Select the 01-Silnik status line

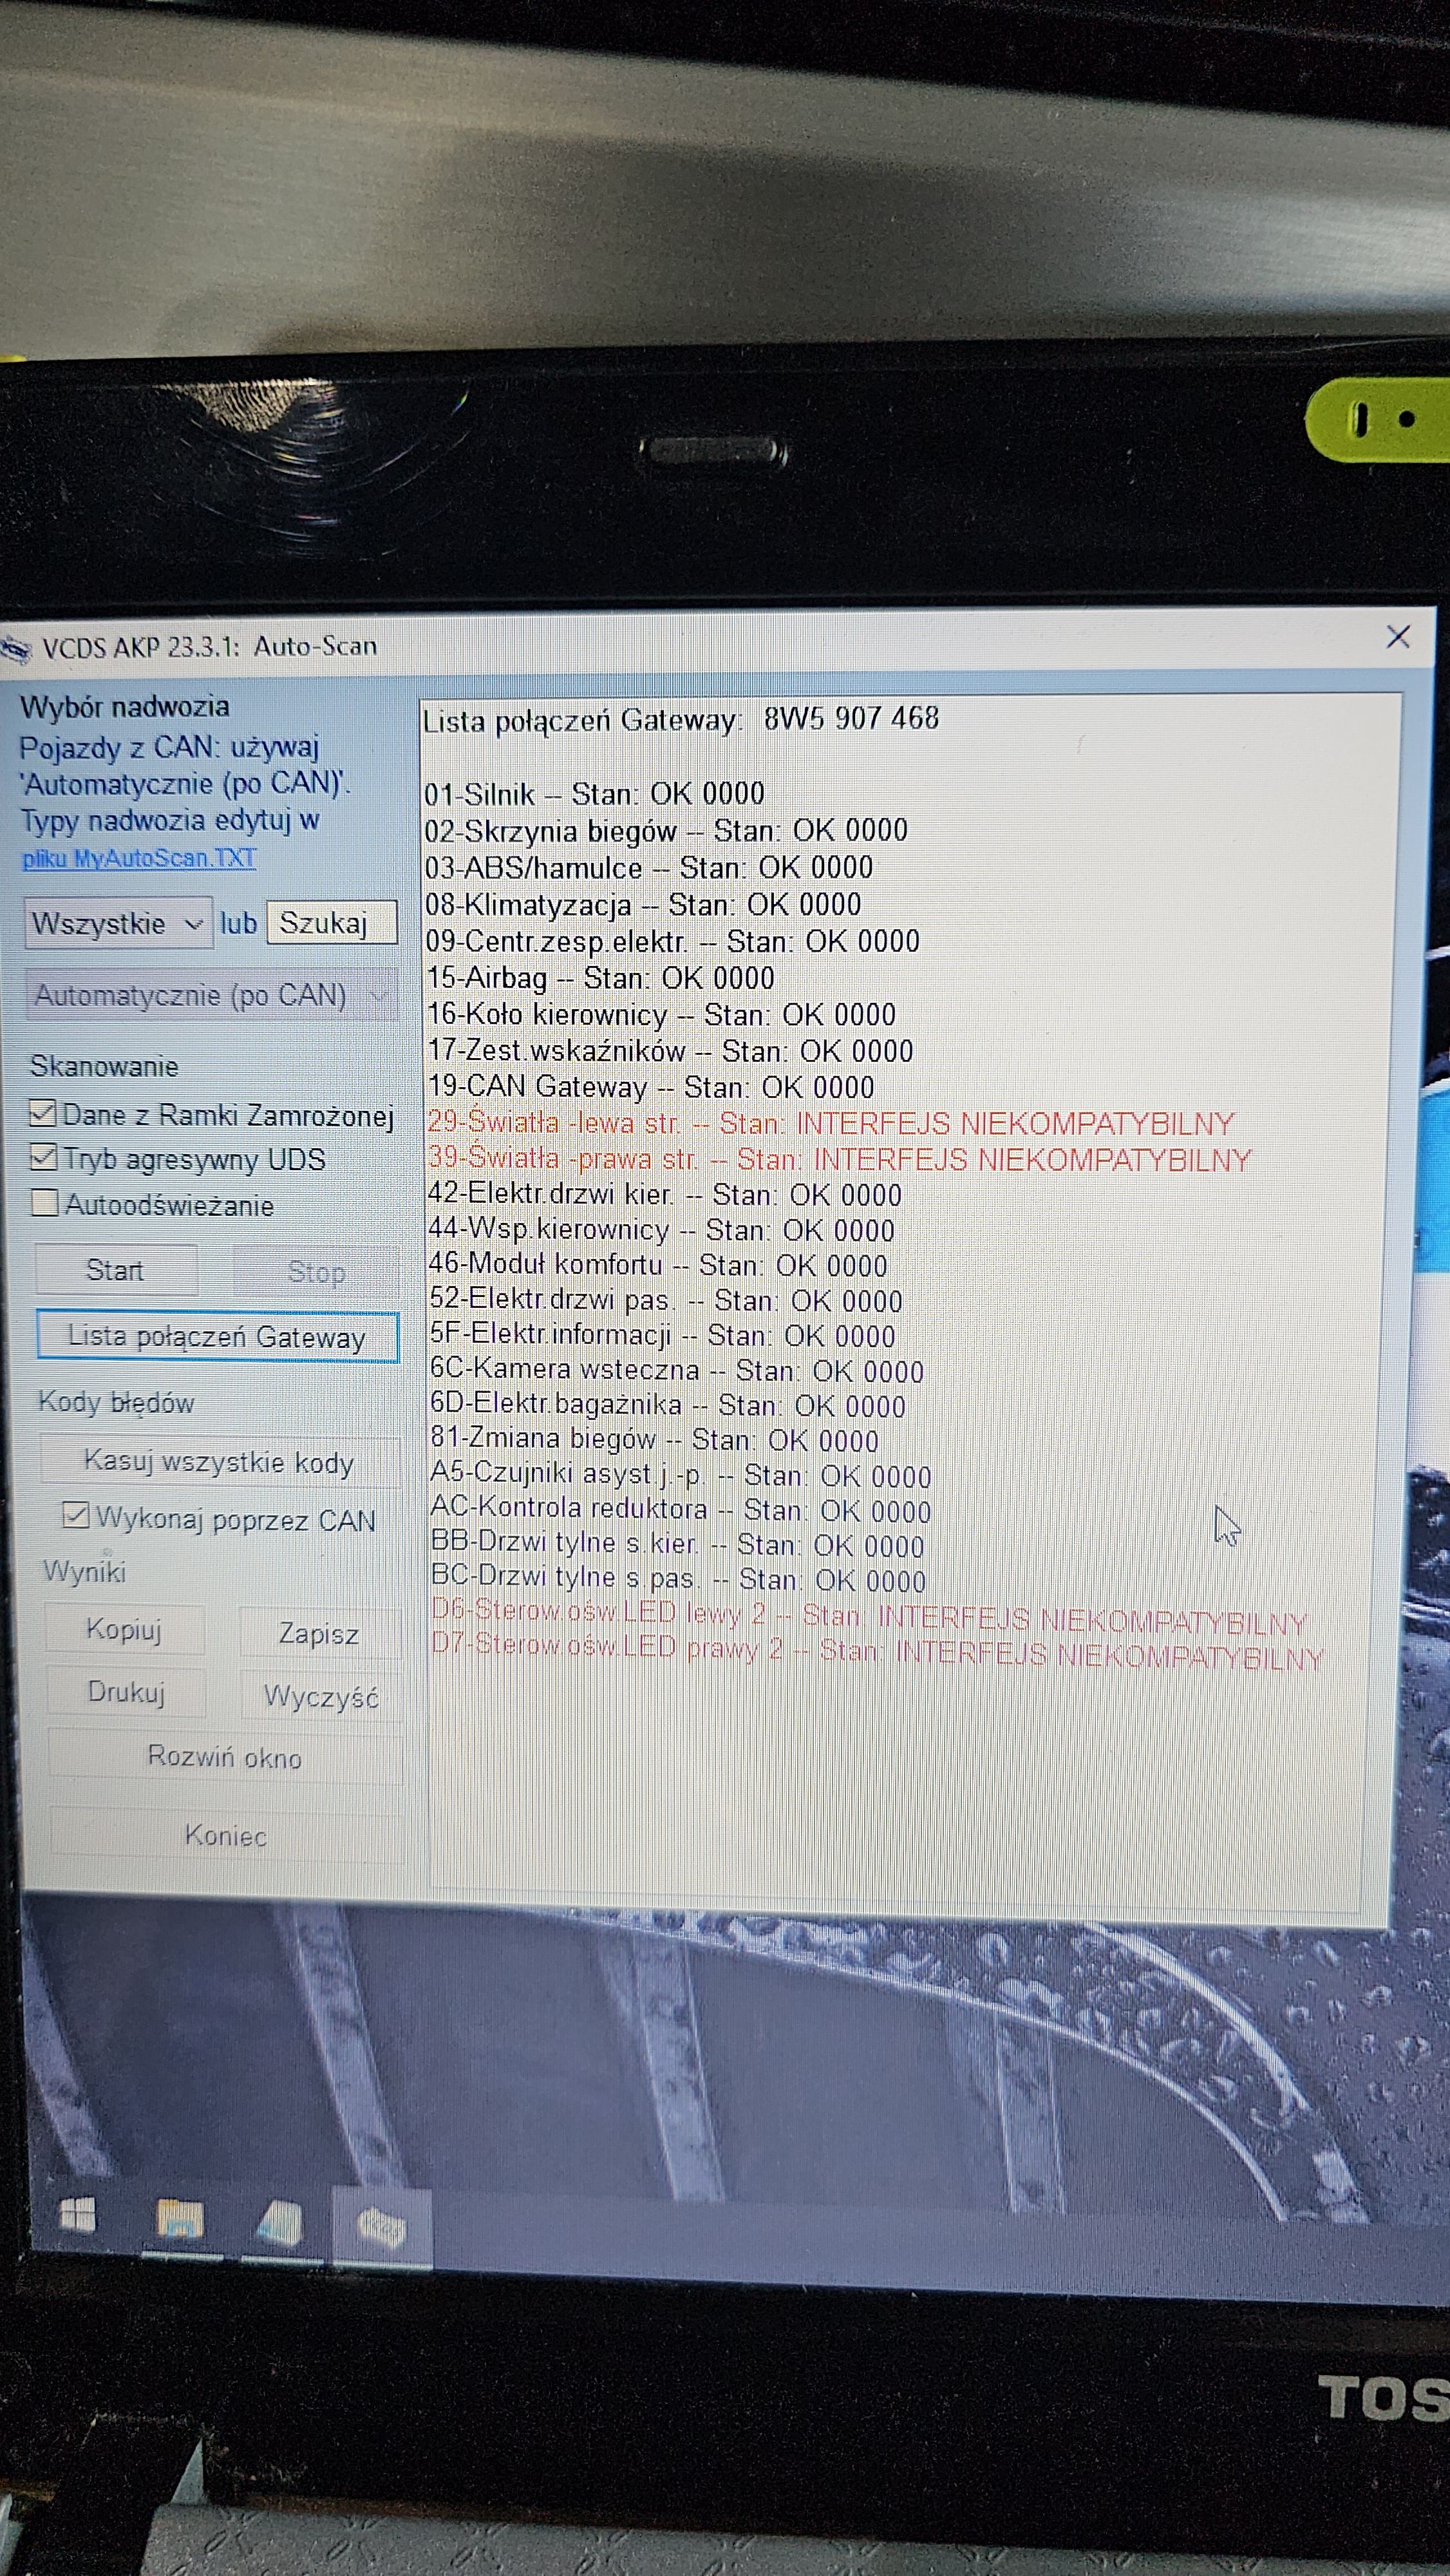point(594,794)
